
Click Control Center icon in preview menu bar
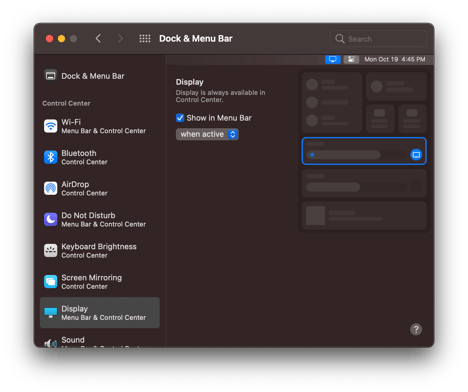351,59
